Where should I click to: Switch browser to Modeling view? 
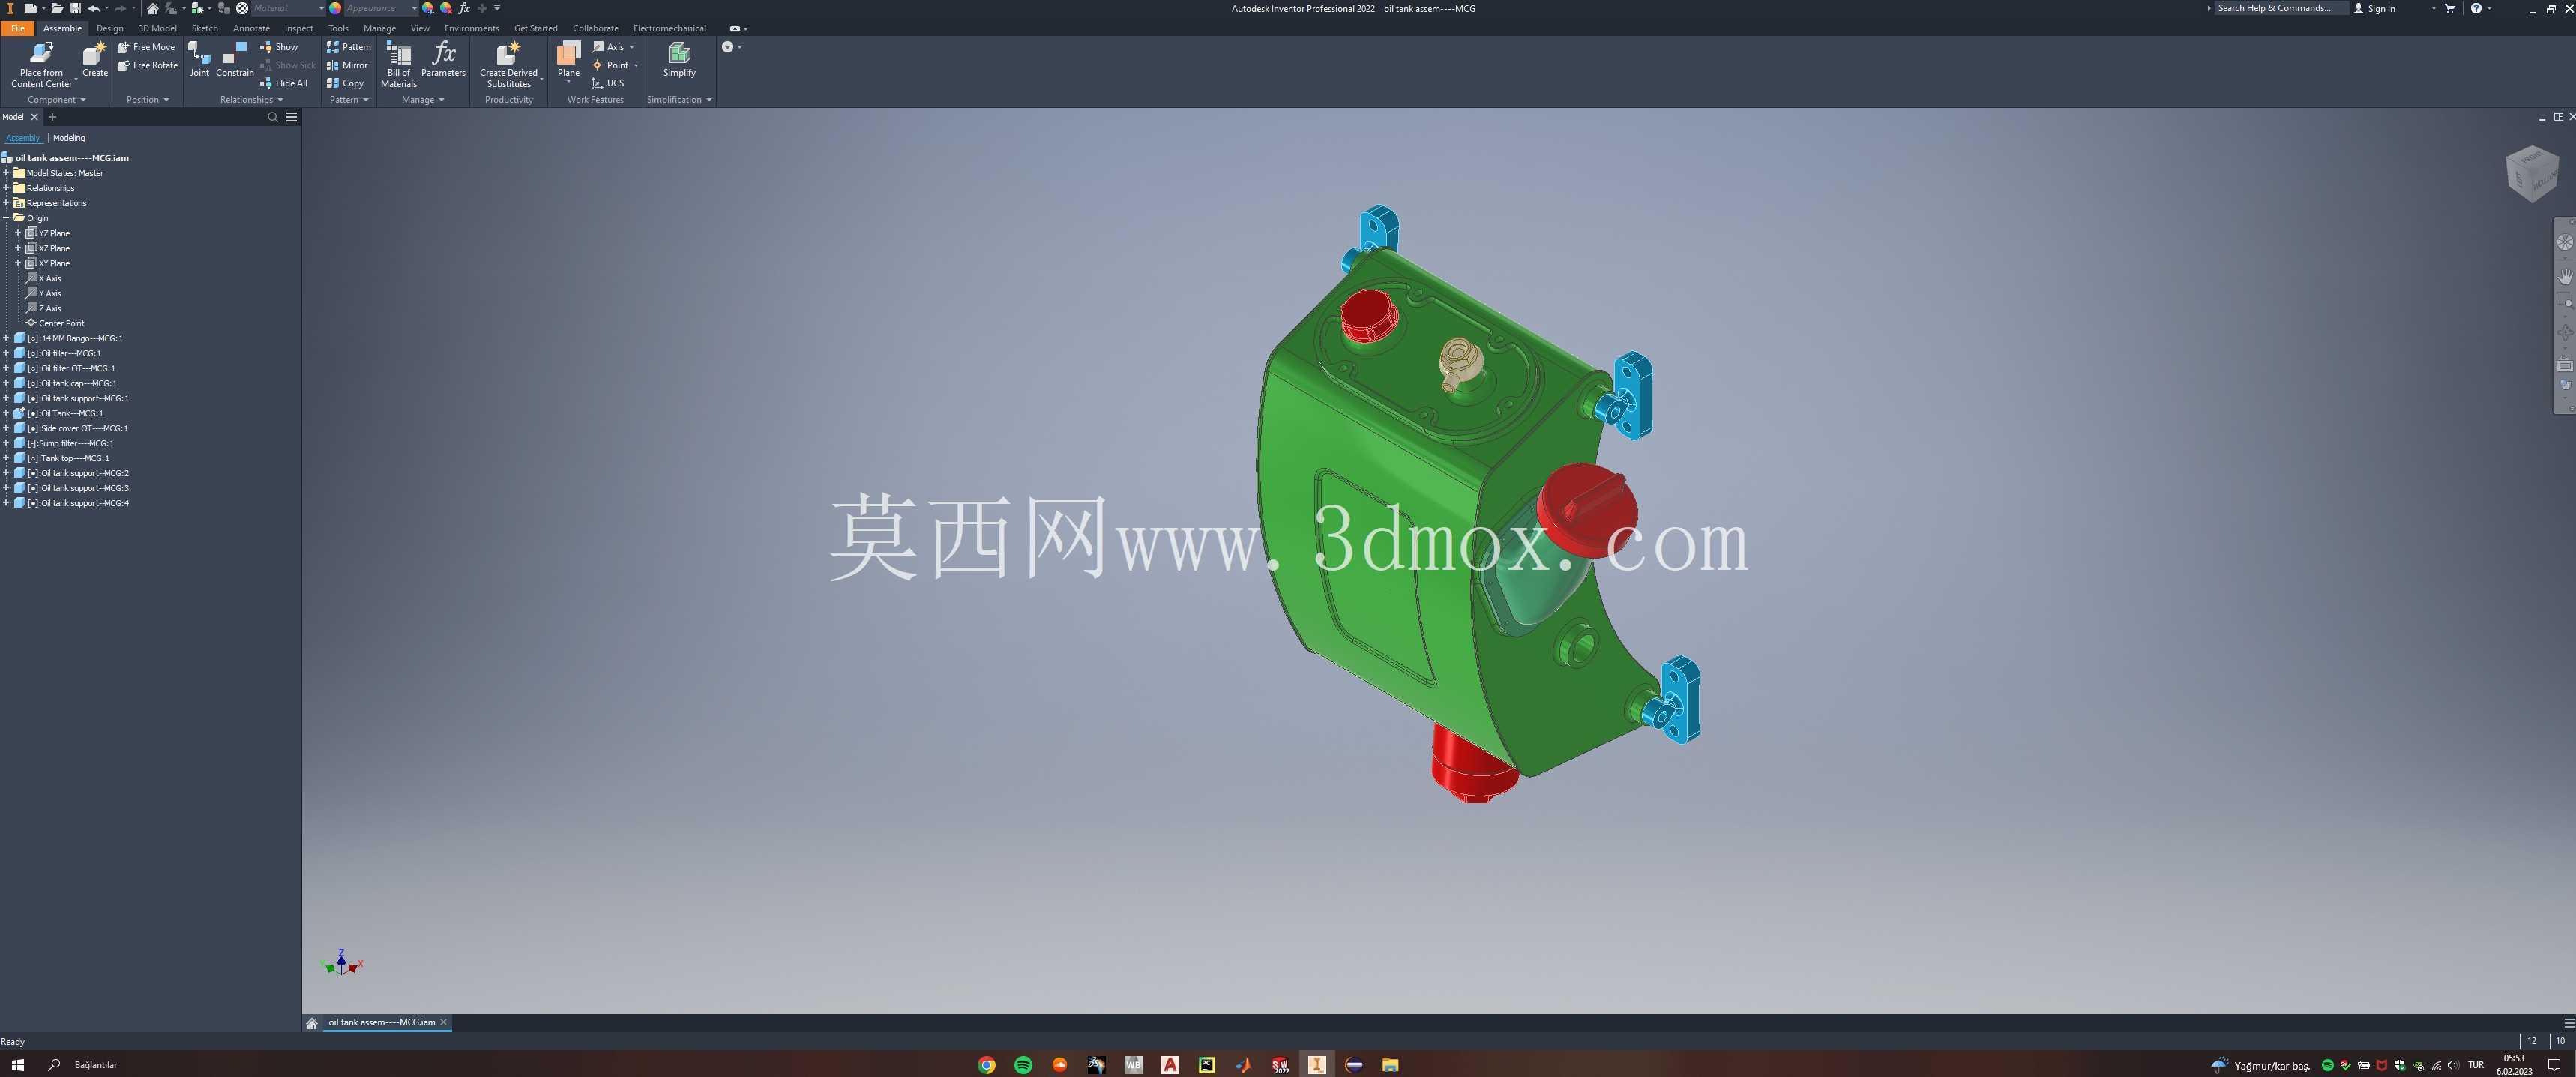click(69, 138)
